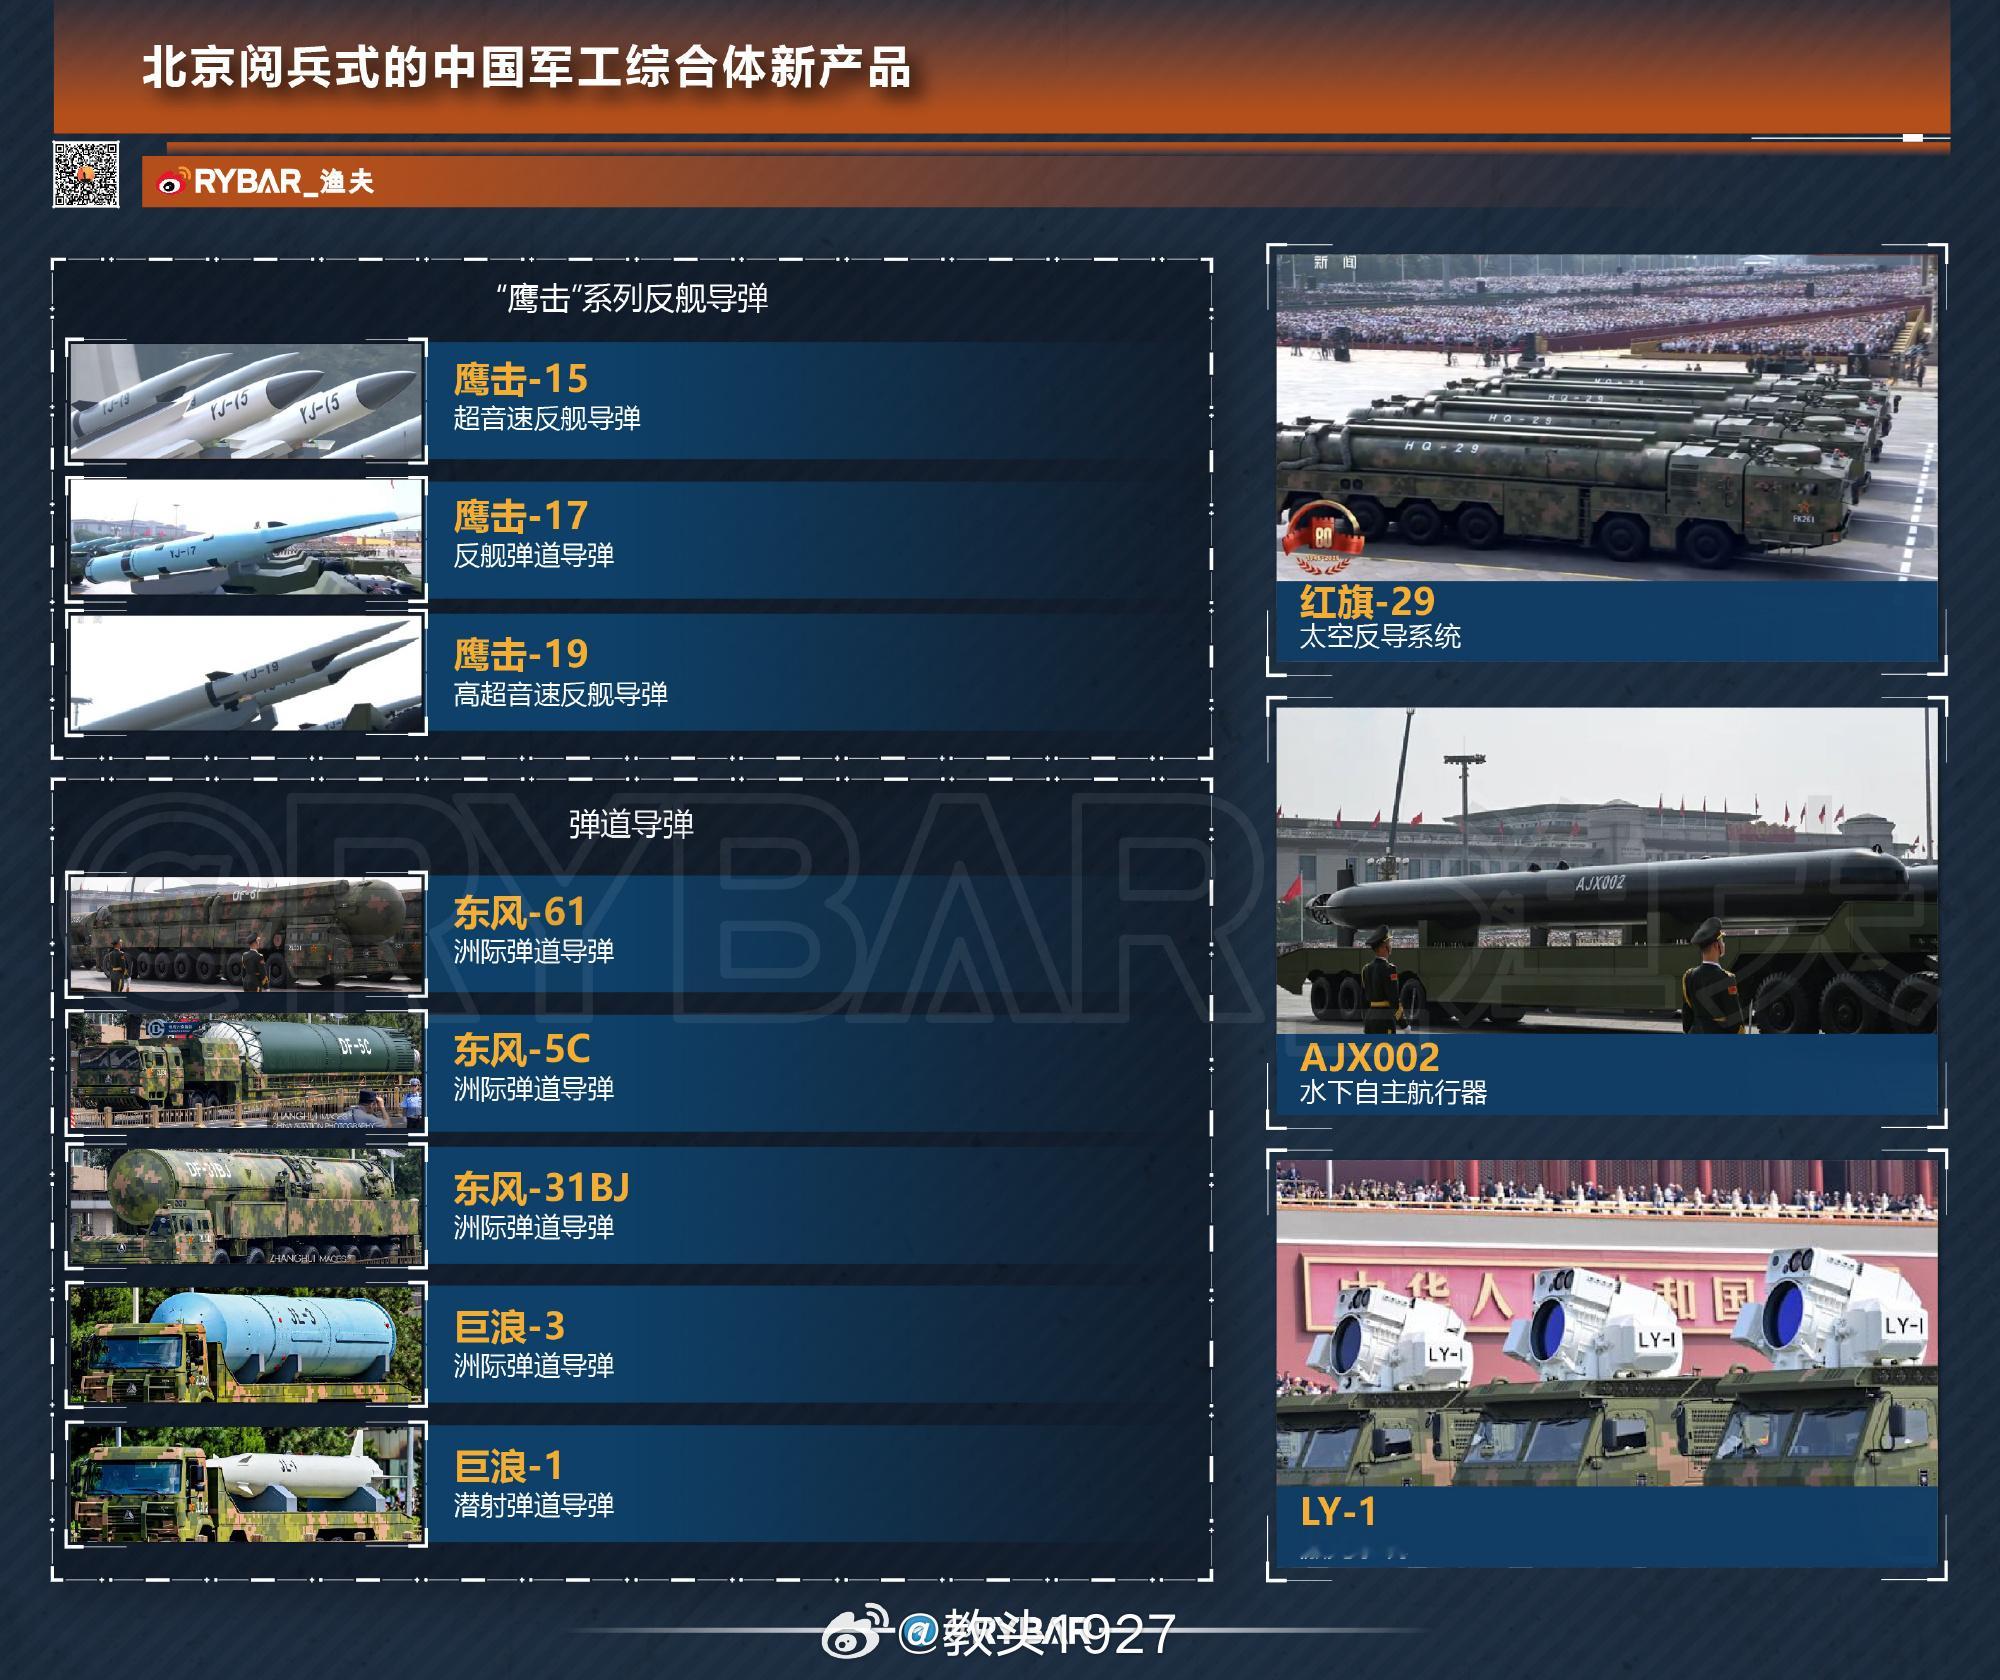
Task: Select the text 水下自主航行器
Action: (x=1393, y=1092)
